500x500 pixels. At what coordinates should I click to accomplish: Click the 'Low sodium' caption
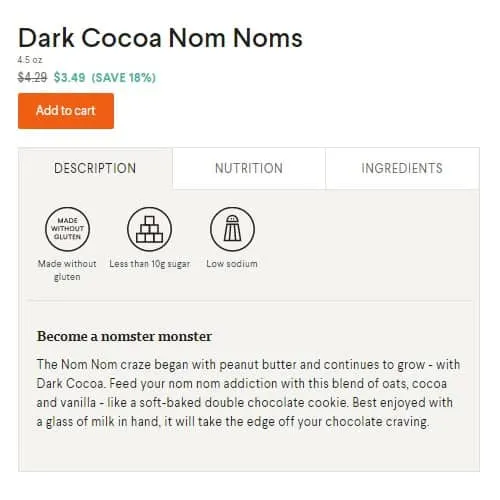pos(232,264)
